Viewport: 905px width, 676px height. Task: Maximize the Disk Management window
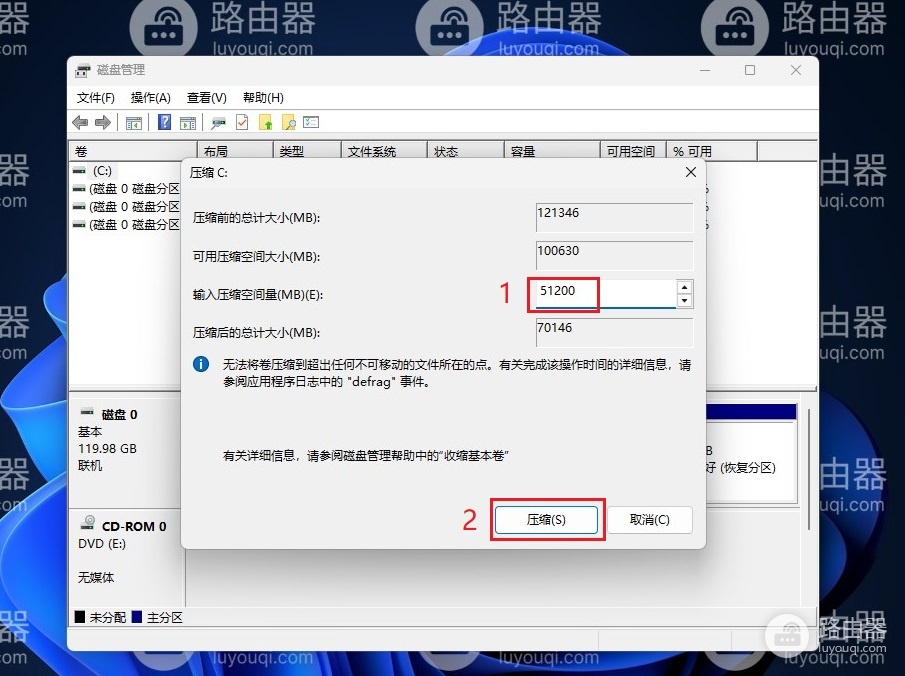[x=750, y=70]
